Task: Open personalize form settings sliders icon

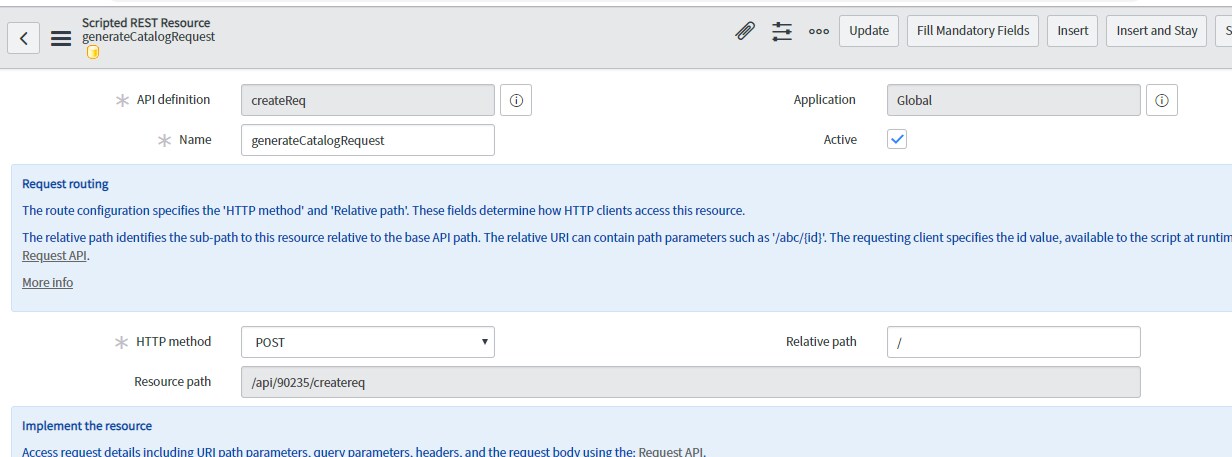Action: point(782,31)
